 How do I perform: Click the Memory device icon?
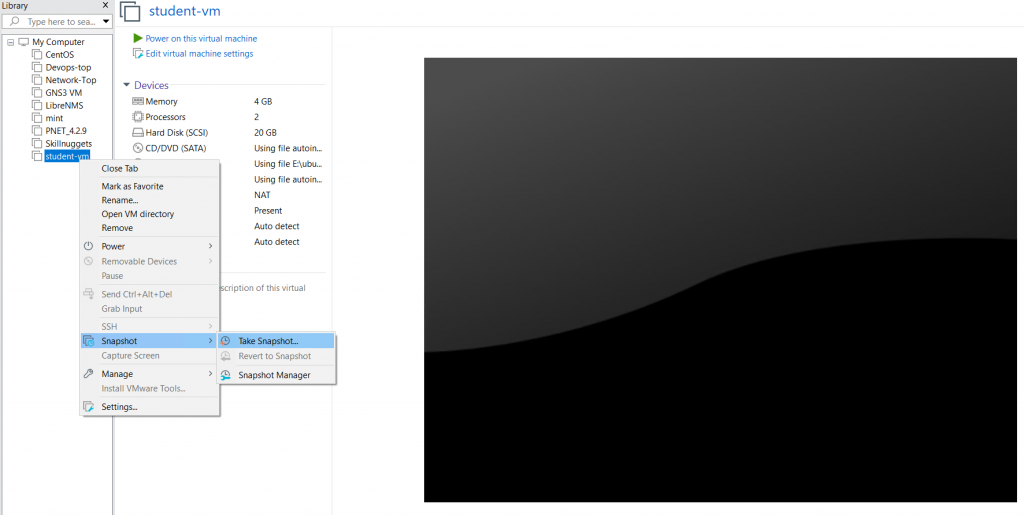(138, 101)
